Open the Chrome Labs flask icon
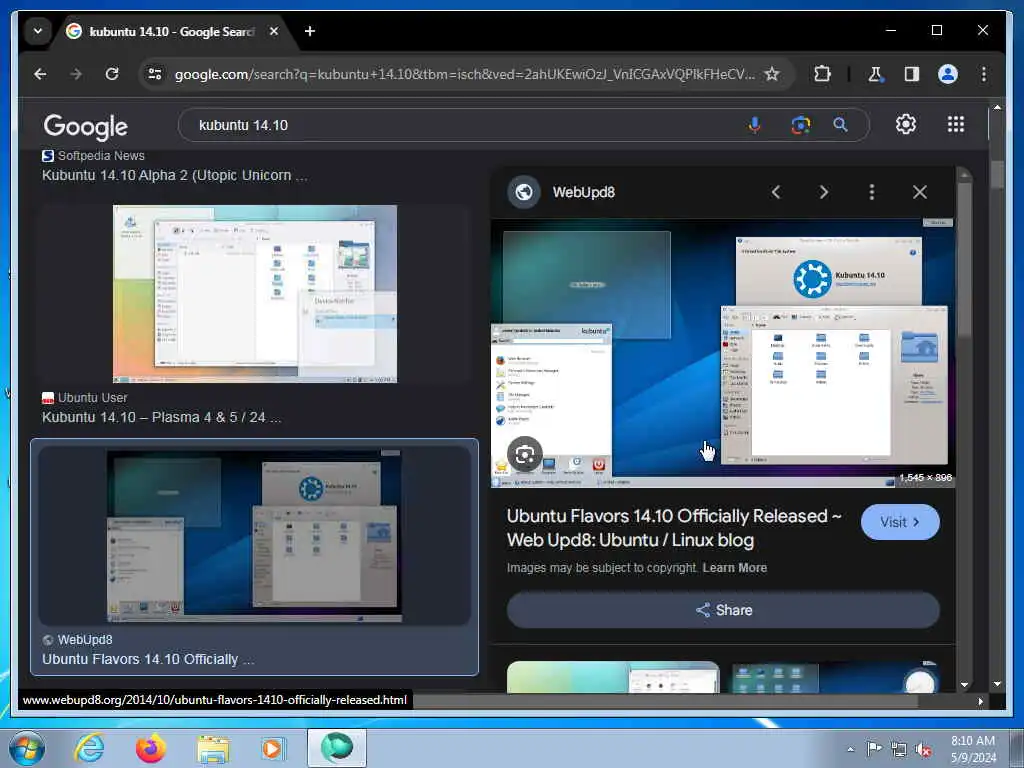Viewport: 1024px width, 768px height. click(875, 74)
